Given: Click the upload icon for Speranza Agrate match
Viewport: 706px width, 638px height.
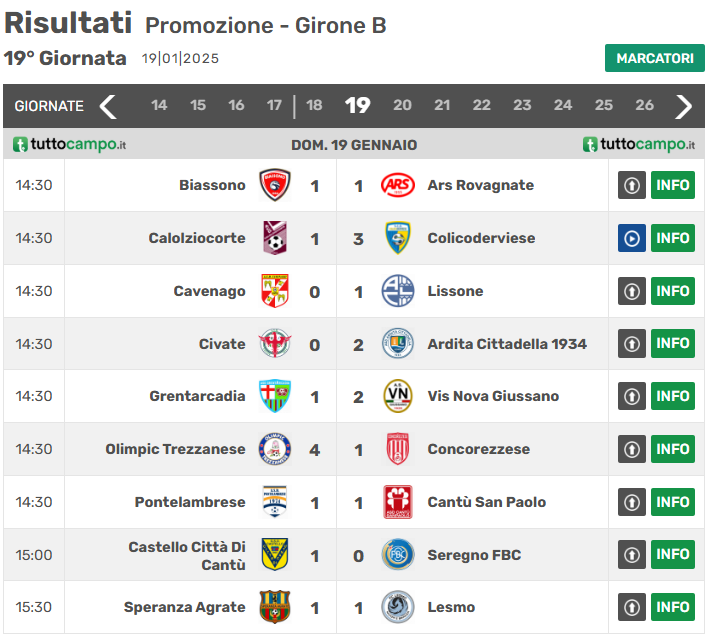Looking at the screenshot, I should pyautogui.click(x=631, y=607).
